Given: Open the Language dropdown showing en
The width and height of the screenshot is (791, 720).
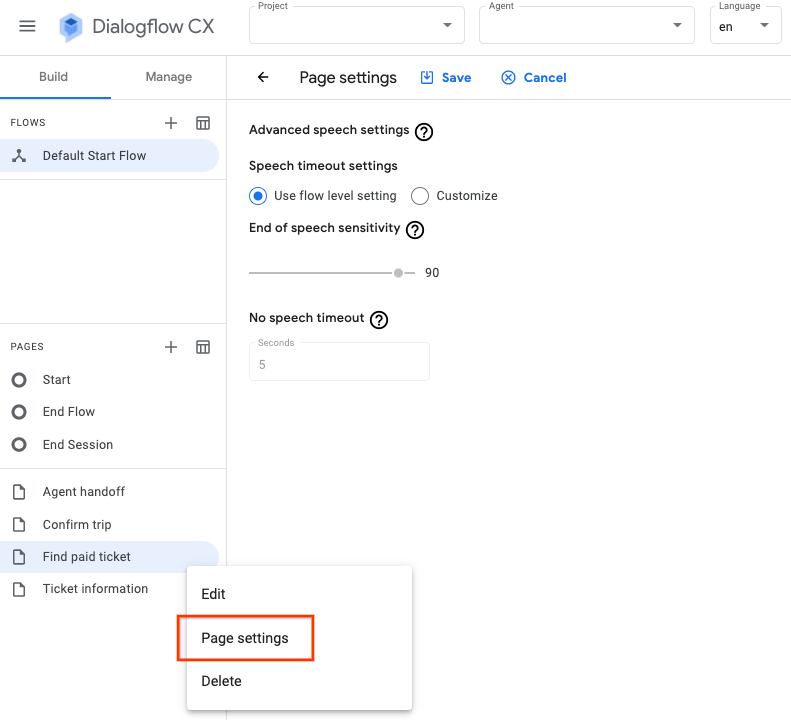Looking at the screenshot, I should (746, 25).
